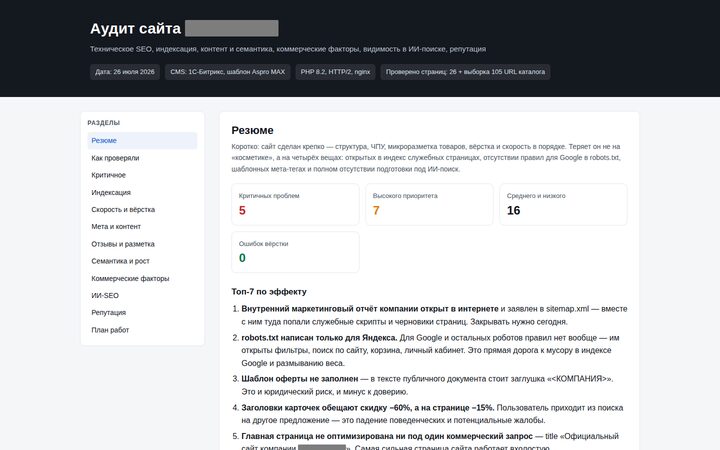The image size is (720, 450).
Task: Click the summary paragraph starting Коротко
Action: click(x=428, y=158)
